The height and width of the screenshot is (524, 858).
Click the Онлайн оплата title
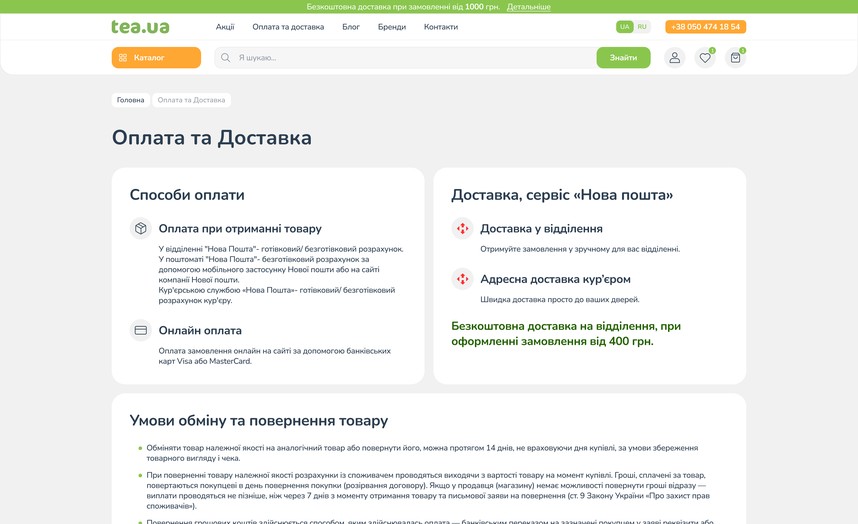point(200,330)
